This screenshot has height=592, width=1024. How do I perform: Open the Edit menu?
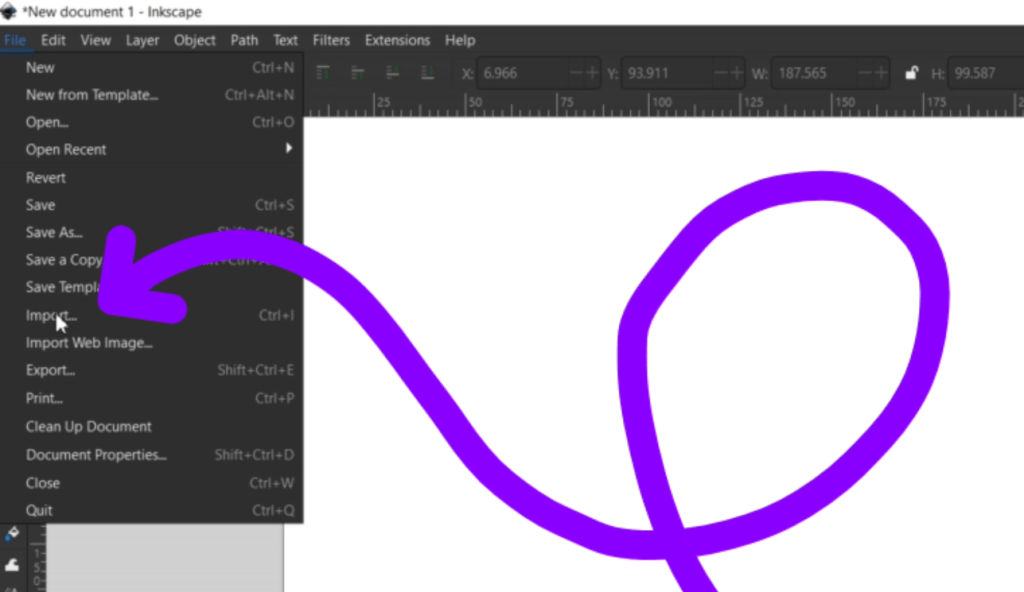(53, 40)
